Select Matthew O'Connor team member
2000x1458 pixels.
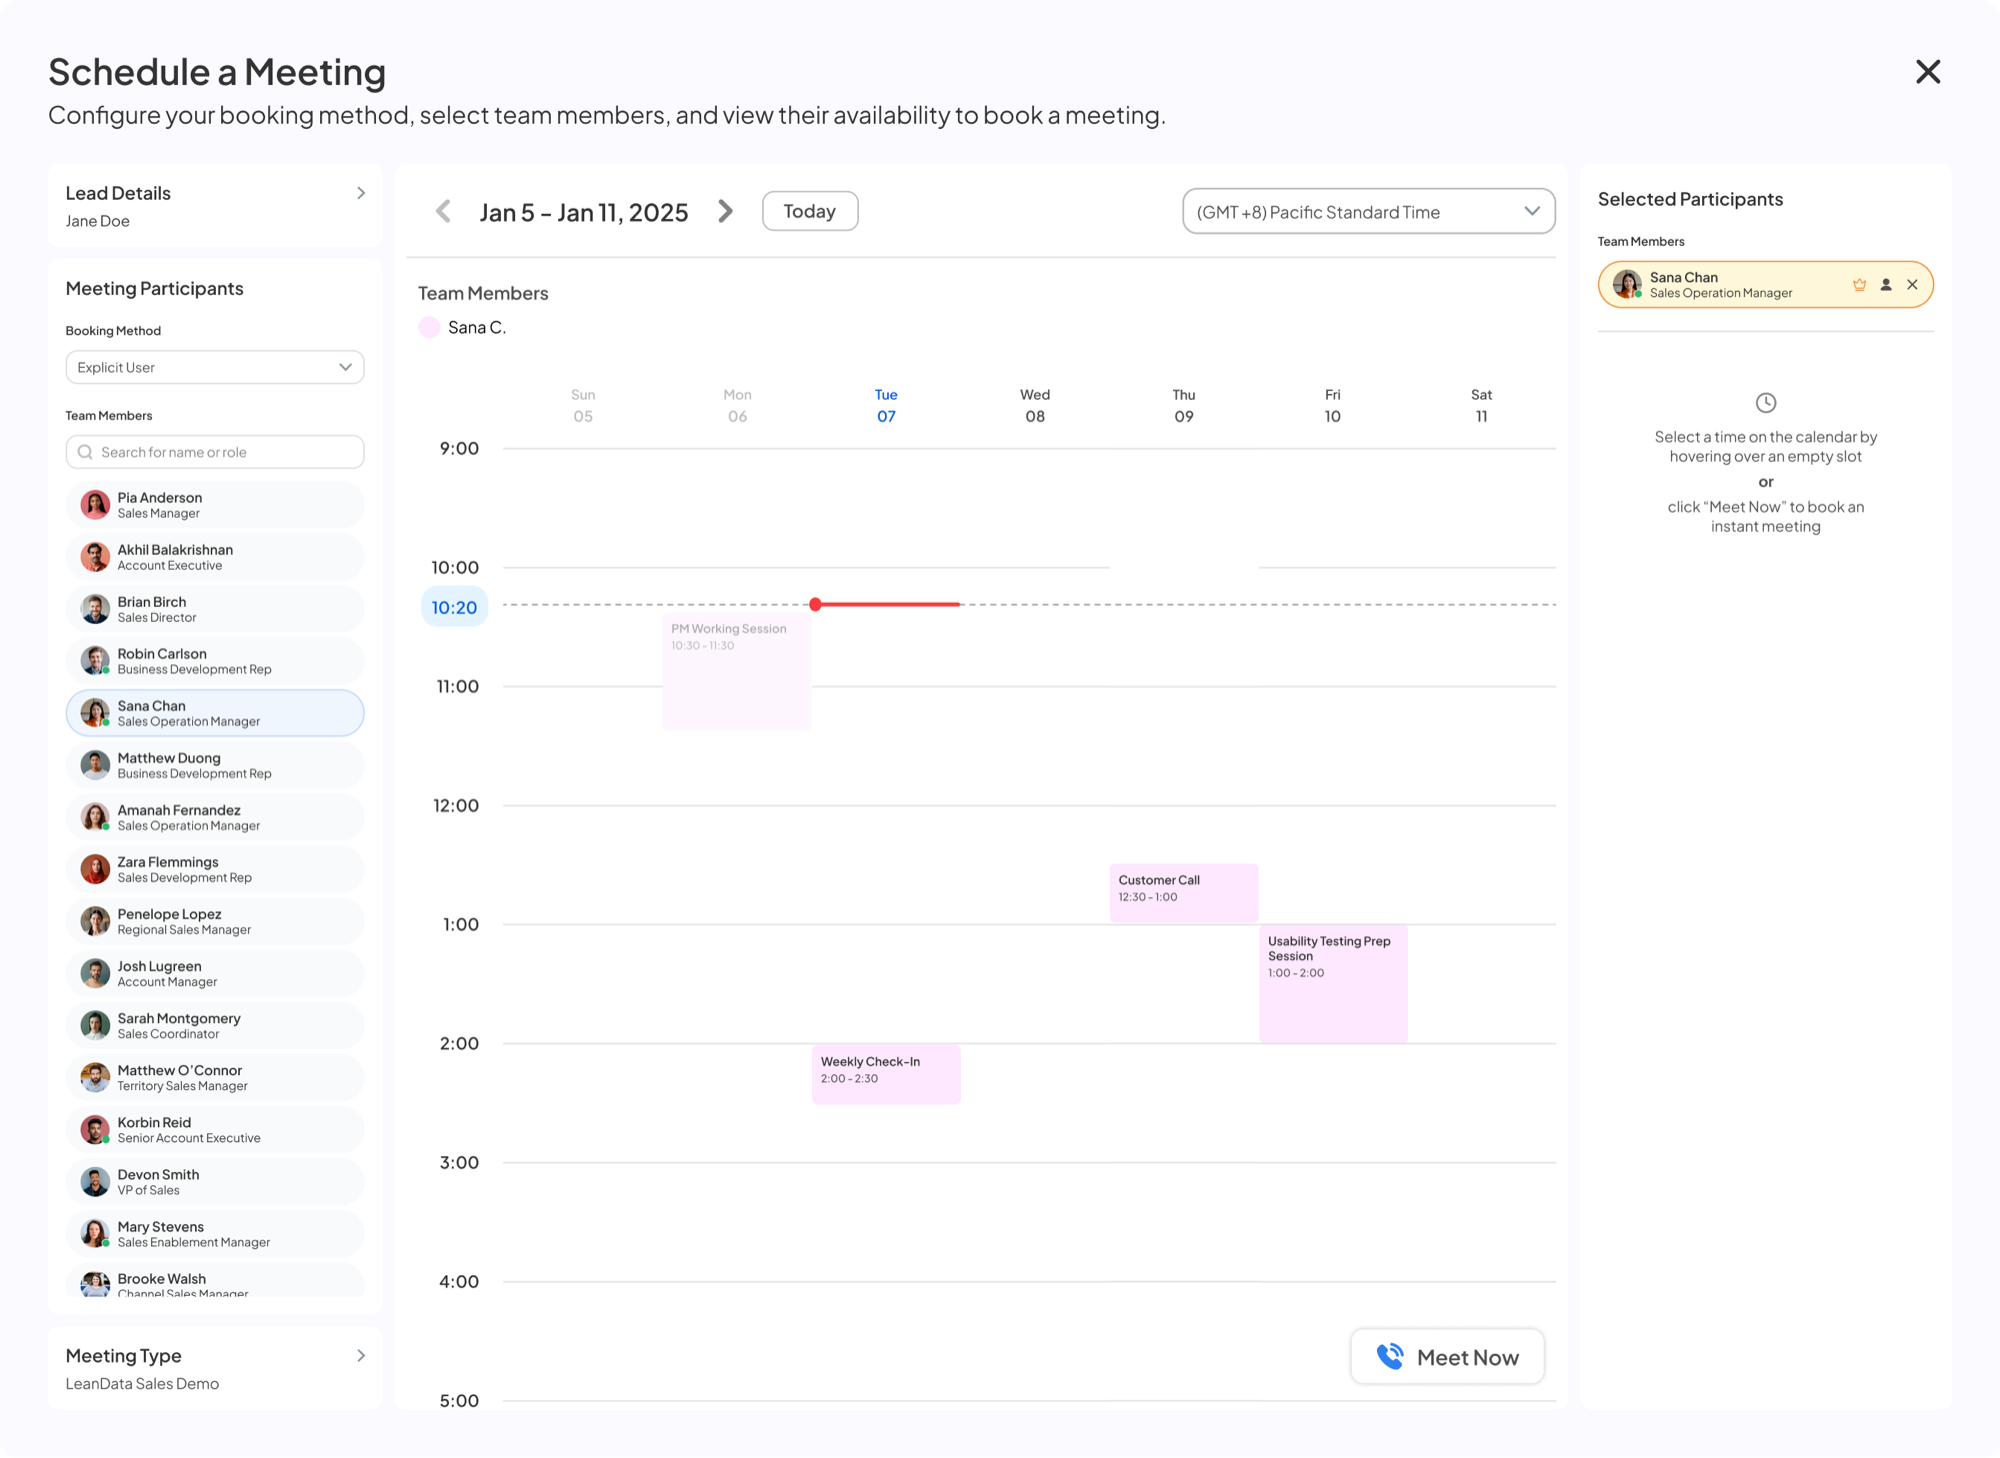(x=215, y=1077)
